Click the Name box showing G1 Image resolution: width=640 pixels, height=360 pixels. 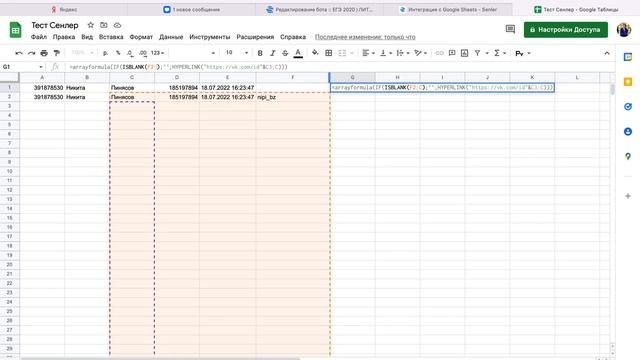pyautogui.click(x=22, y=67)
